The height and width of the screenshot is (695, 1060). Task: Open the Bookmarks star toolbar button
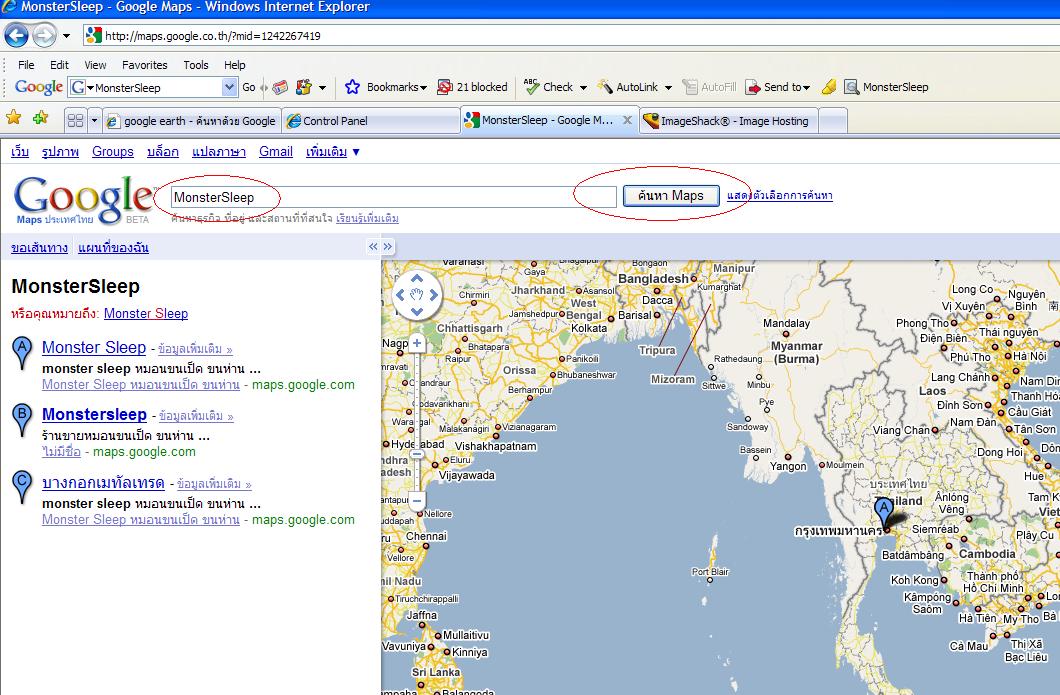[385, 87]
